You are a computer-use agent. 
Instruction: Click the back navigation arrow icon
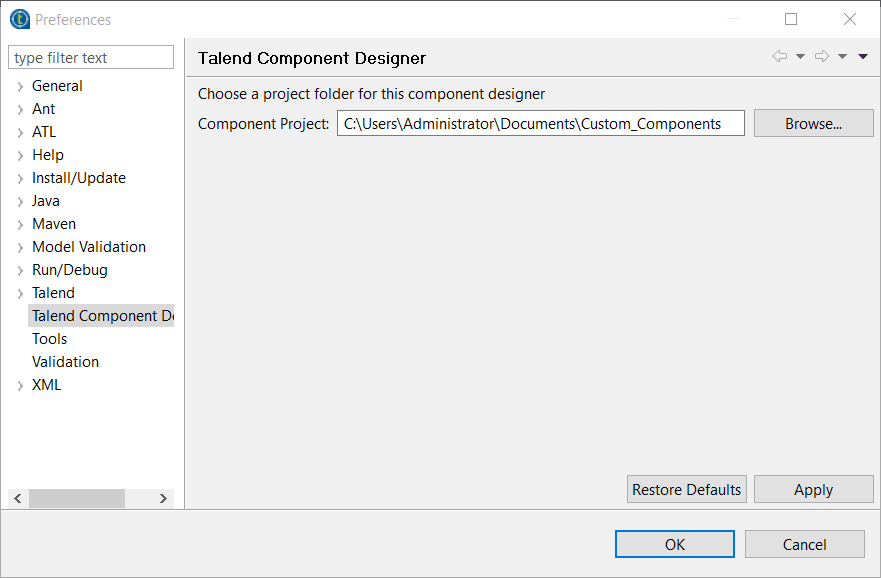pos(779,56)
